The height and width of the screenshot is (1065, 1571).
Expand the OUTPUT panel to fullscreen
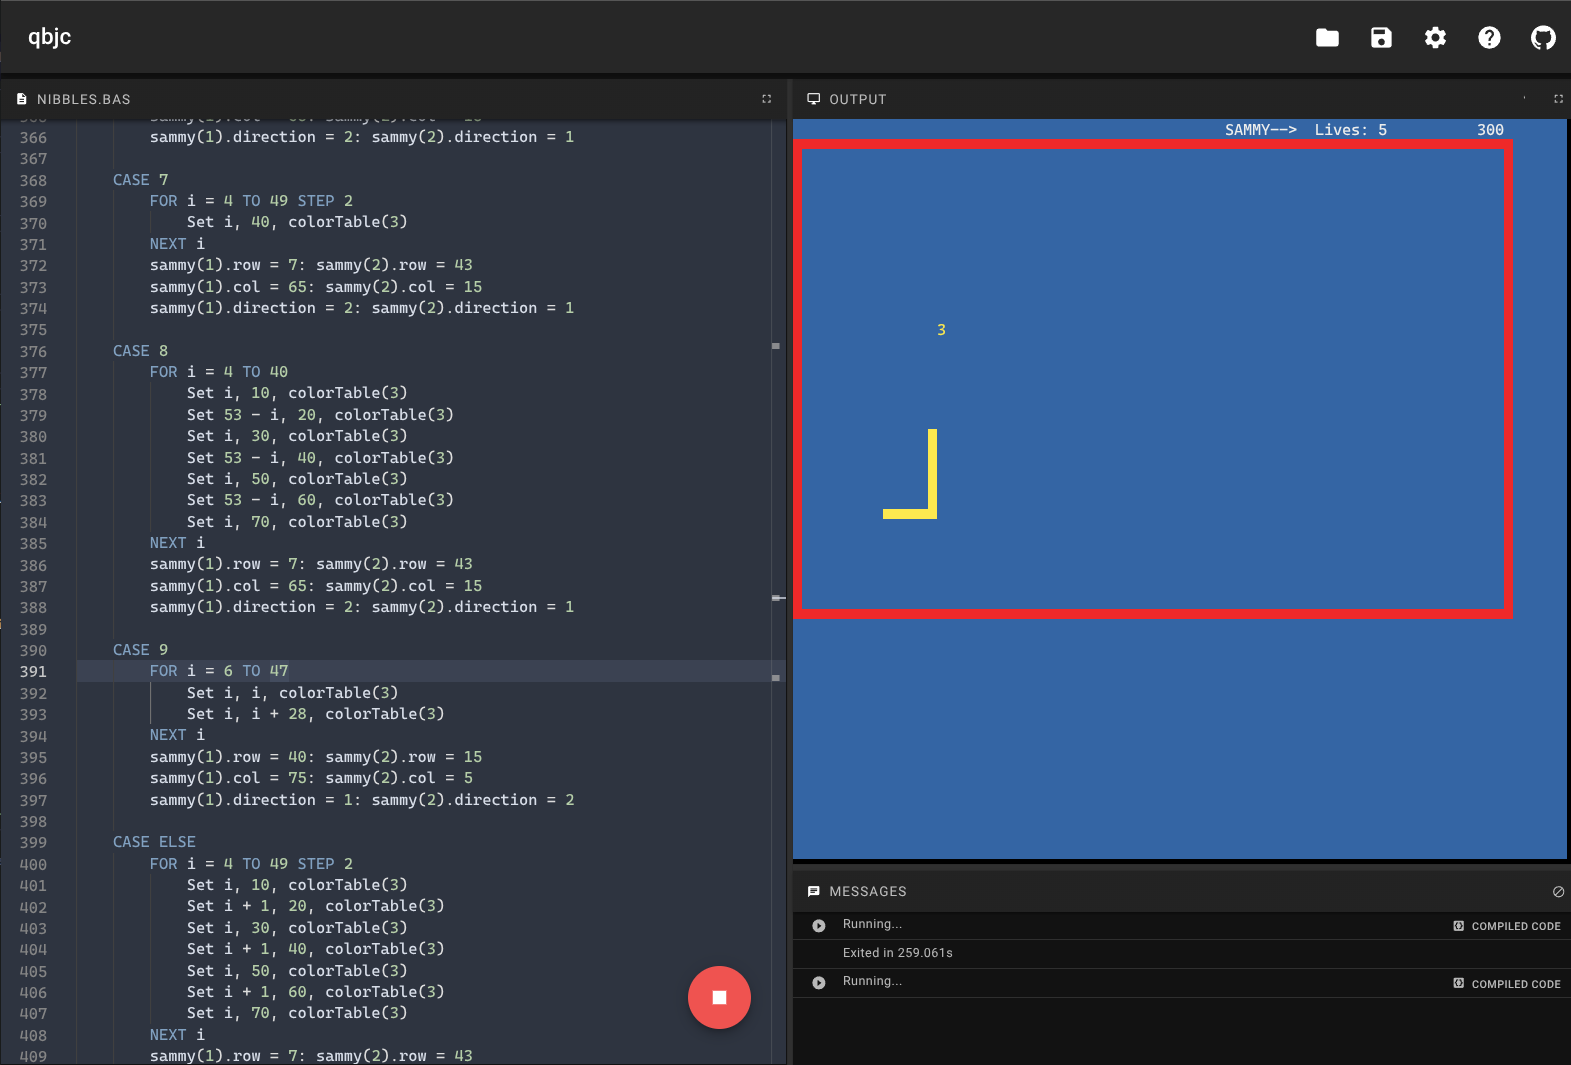(x=1558, y=99)
